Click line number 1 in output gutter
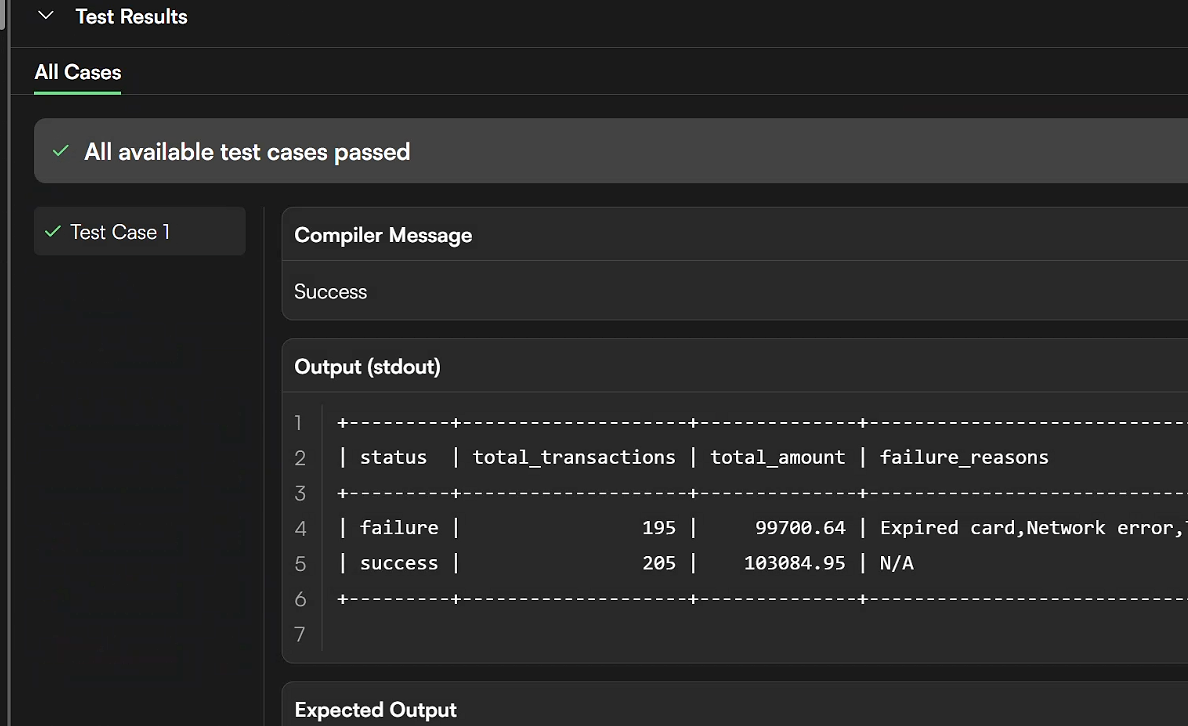 (298, 423)
